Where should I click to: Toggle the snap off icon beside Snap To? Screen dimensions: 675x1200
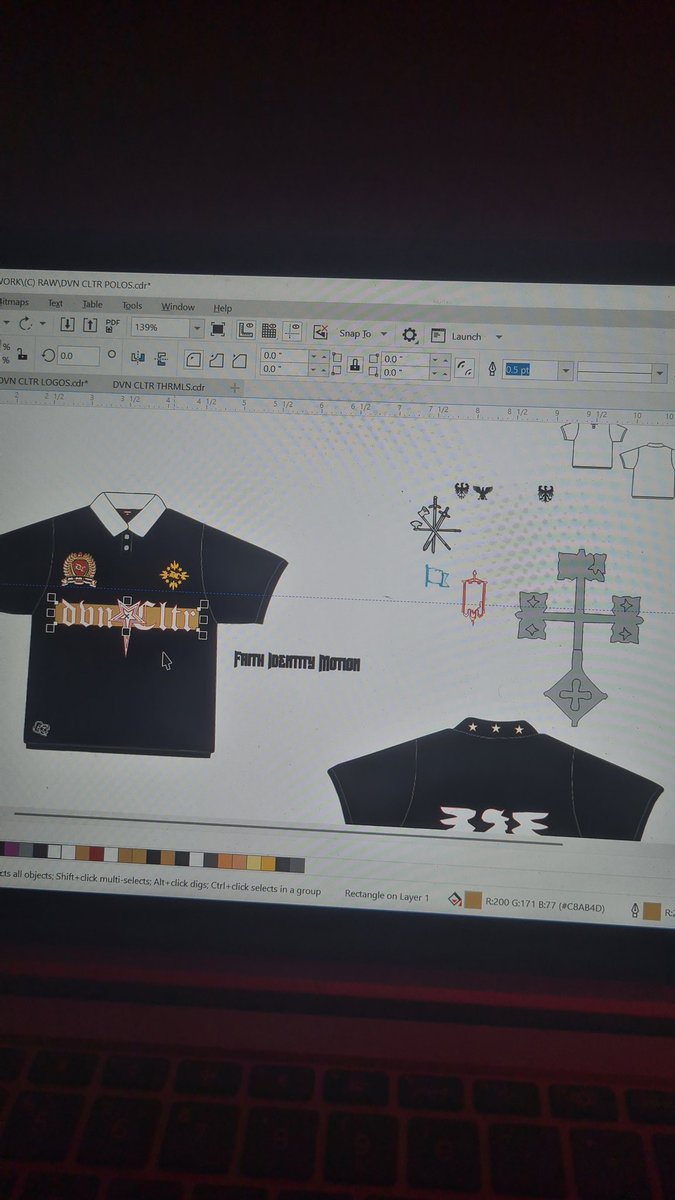tap(321, 333)
